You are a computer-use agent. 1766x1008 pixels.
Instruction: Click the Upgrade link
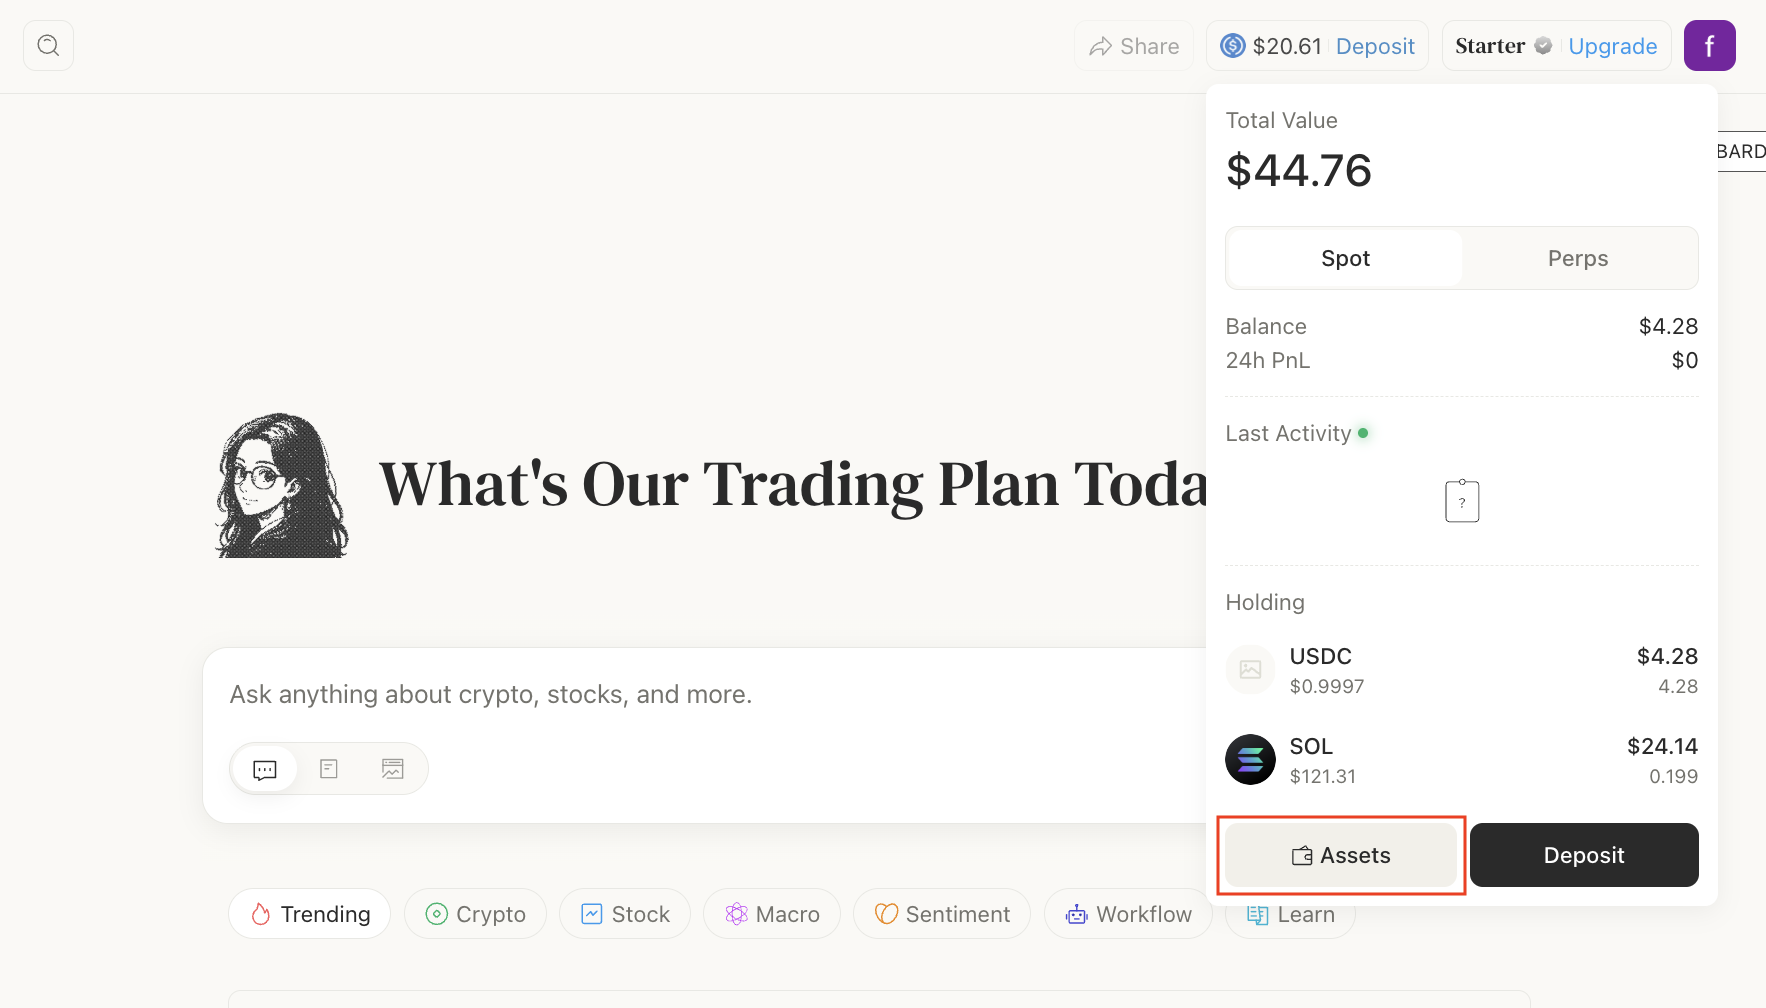[1612, 46]
